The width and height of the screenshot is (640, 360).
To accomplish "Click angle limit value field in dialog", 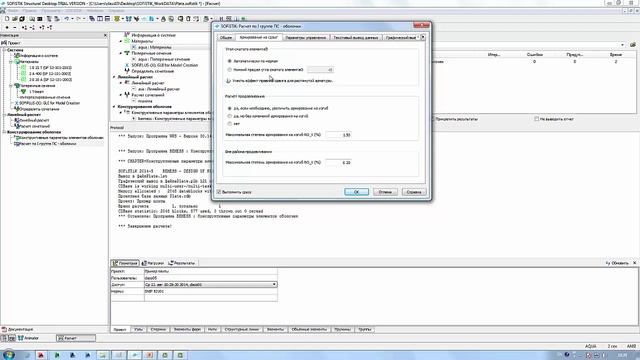I will [x=320, y=70].
